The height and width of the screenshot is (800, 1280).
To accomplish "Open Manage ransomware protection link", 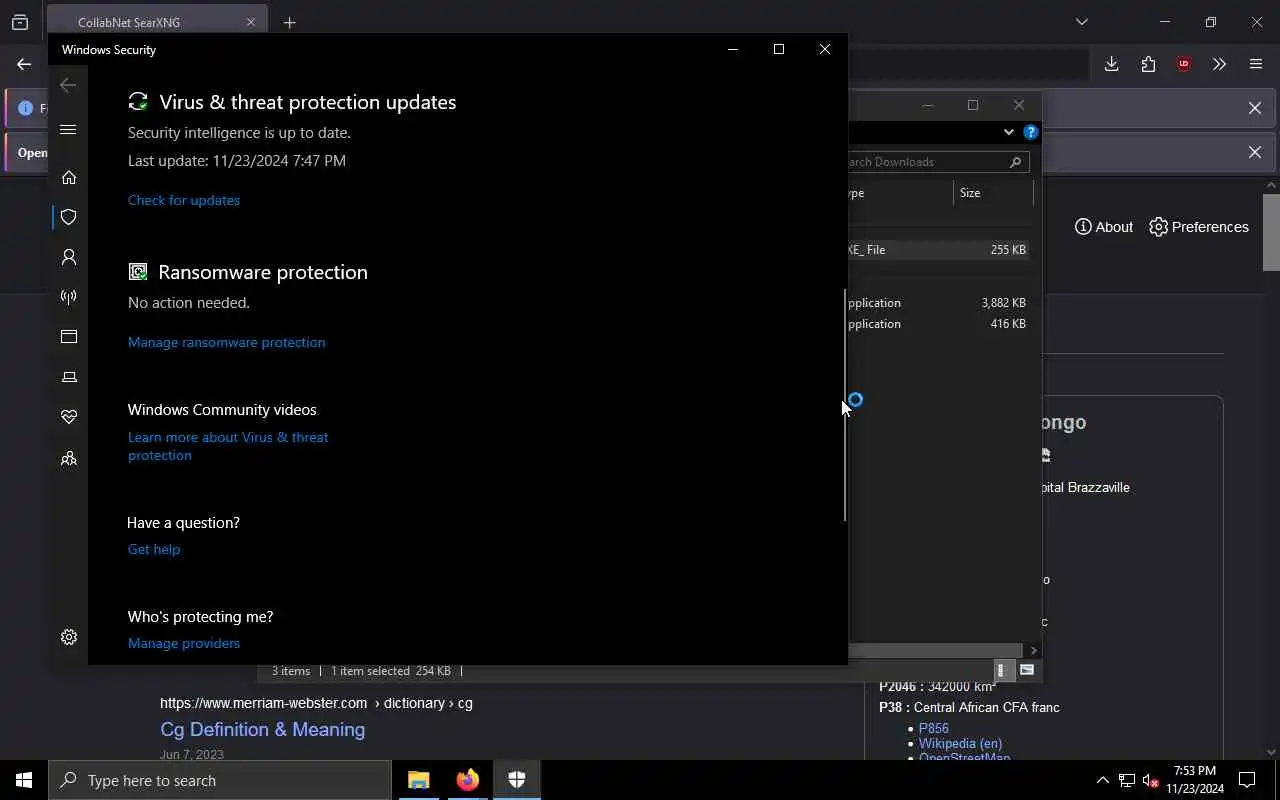I will pyautogui.click(x=226, y=342).
